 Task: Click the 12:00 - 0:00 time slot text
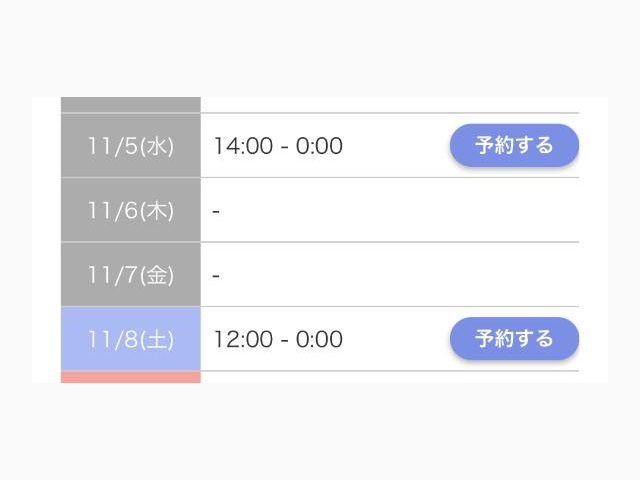[x=277, y=339]
